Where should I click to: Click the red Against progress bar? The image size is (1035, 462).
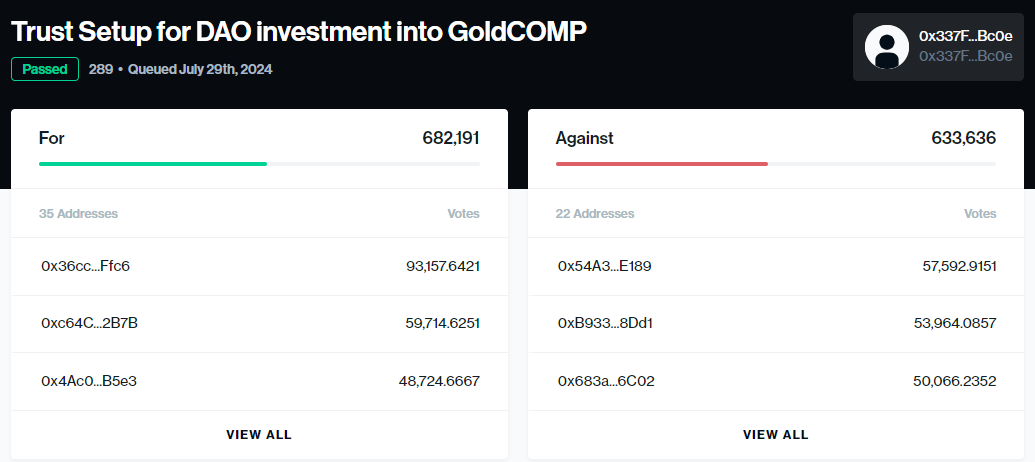[661, 163]
